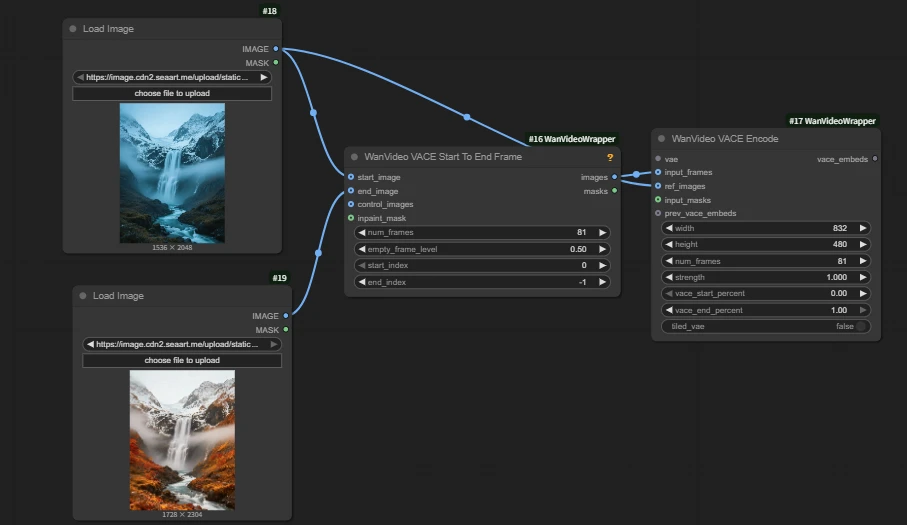Click choose file to upload in Load Image #19
This screenshot has width=907, height=525.
pos(182,361)
